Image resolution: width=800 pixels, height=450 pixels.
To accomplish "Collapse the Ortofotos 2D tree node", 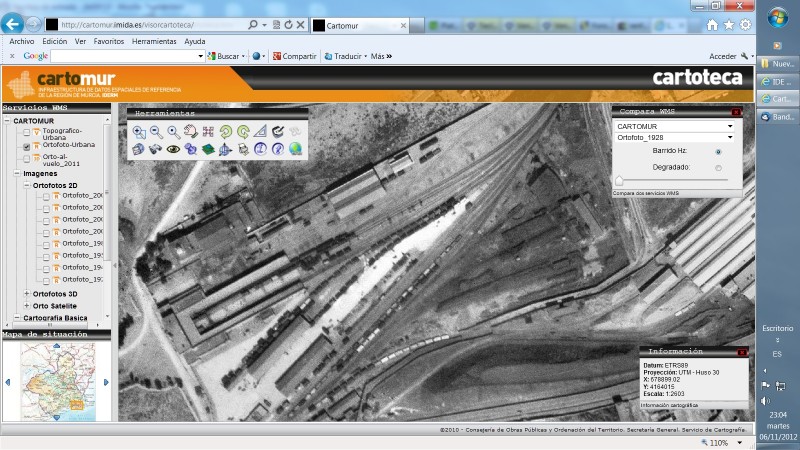I will [x=27, y=185].
